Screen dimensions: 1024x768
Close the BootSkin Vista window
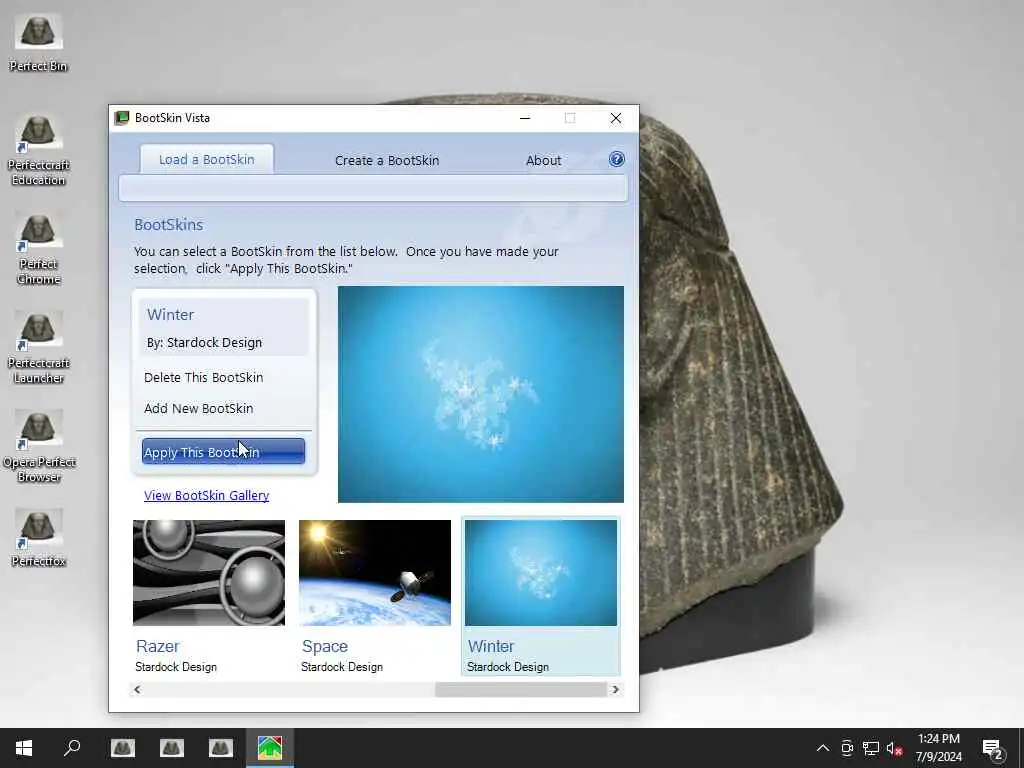click(616, 118)
